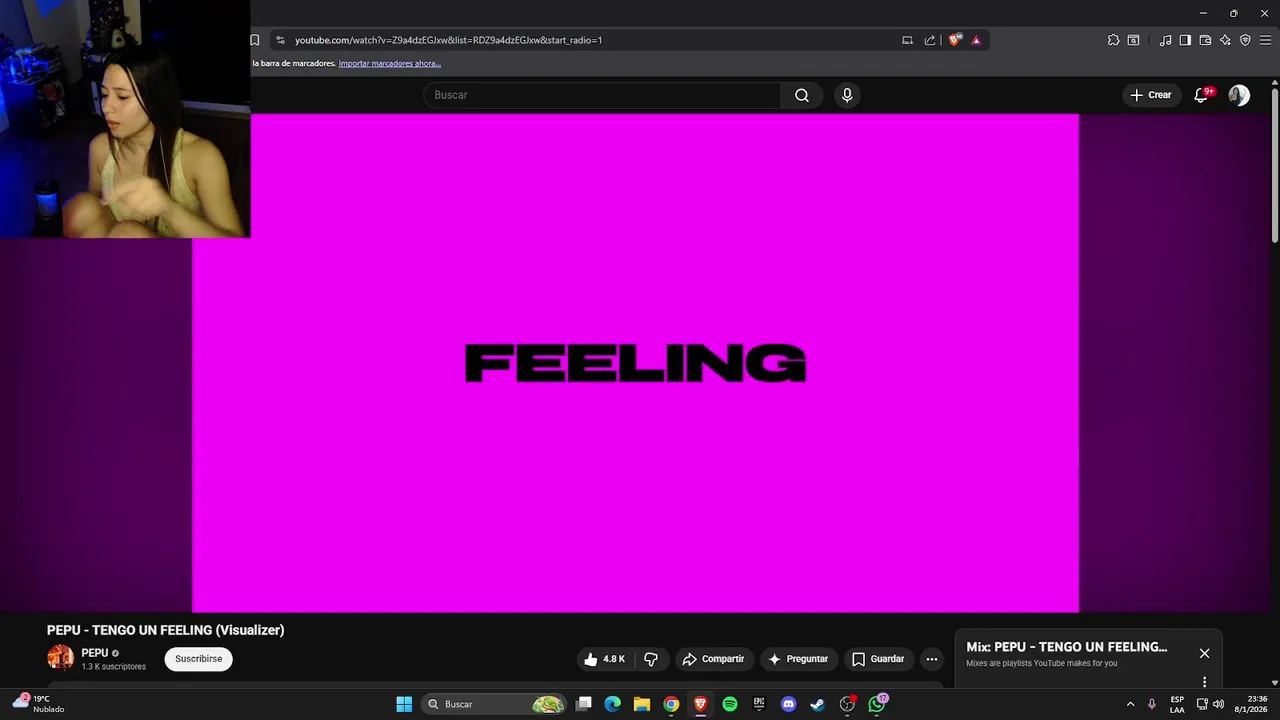Open the media control music note icon
Image resolution: width=1280 pixels, height=720 pixels.
(x=1165, y=40)
